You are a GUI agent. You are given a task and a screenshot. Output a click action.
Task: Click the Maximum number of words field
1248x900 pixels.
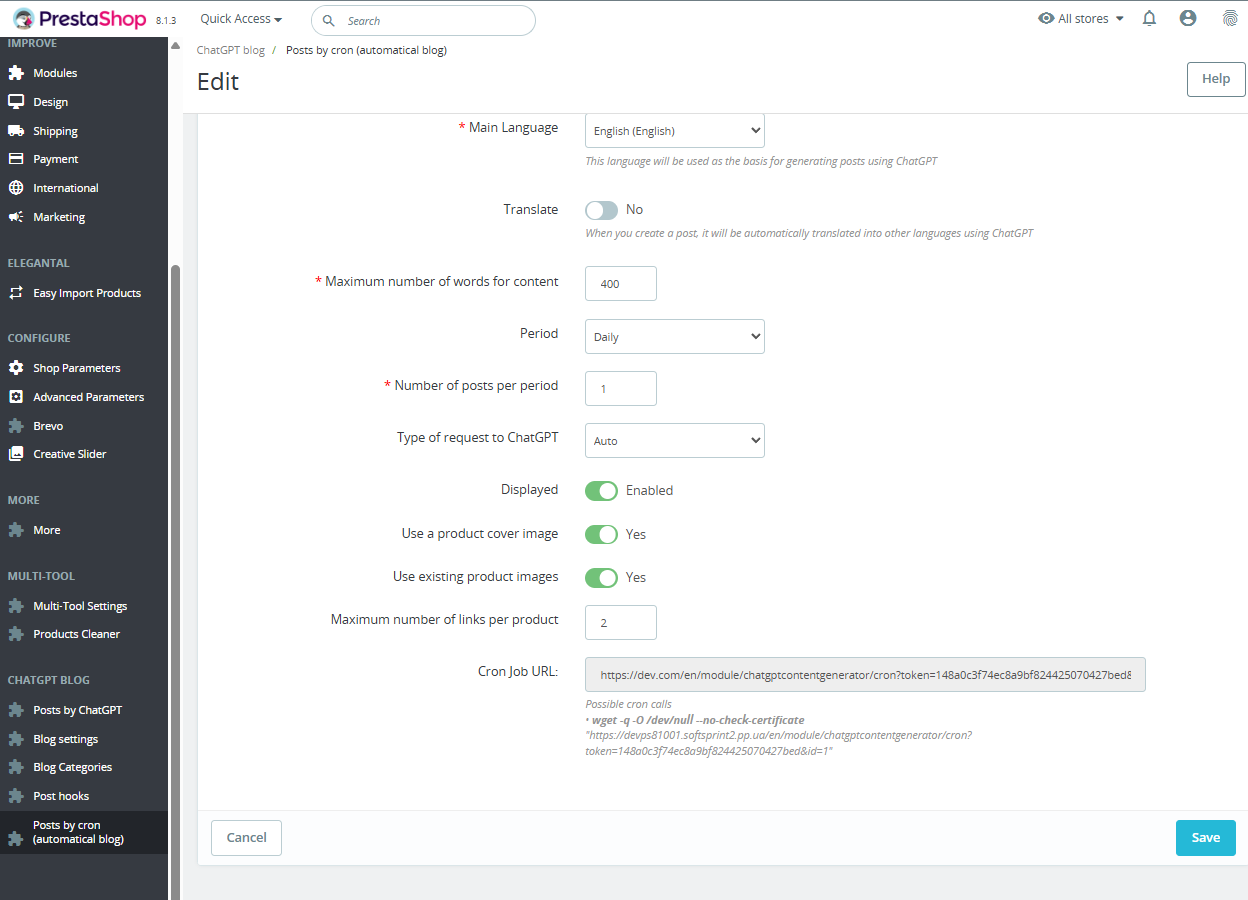pos(621,283)
